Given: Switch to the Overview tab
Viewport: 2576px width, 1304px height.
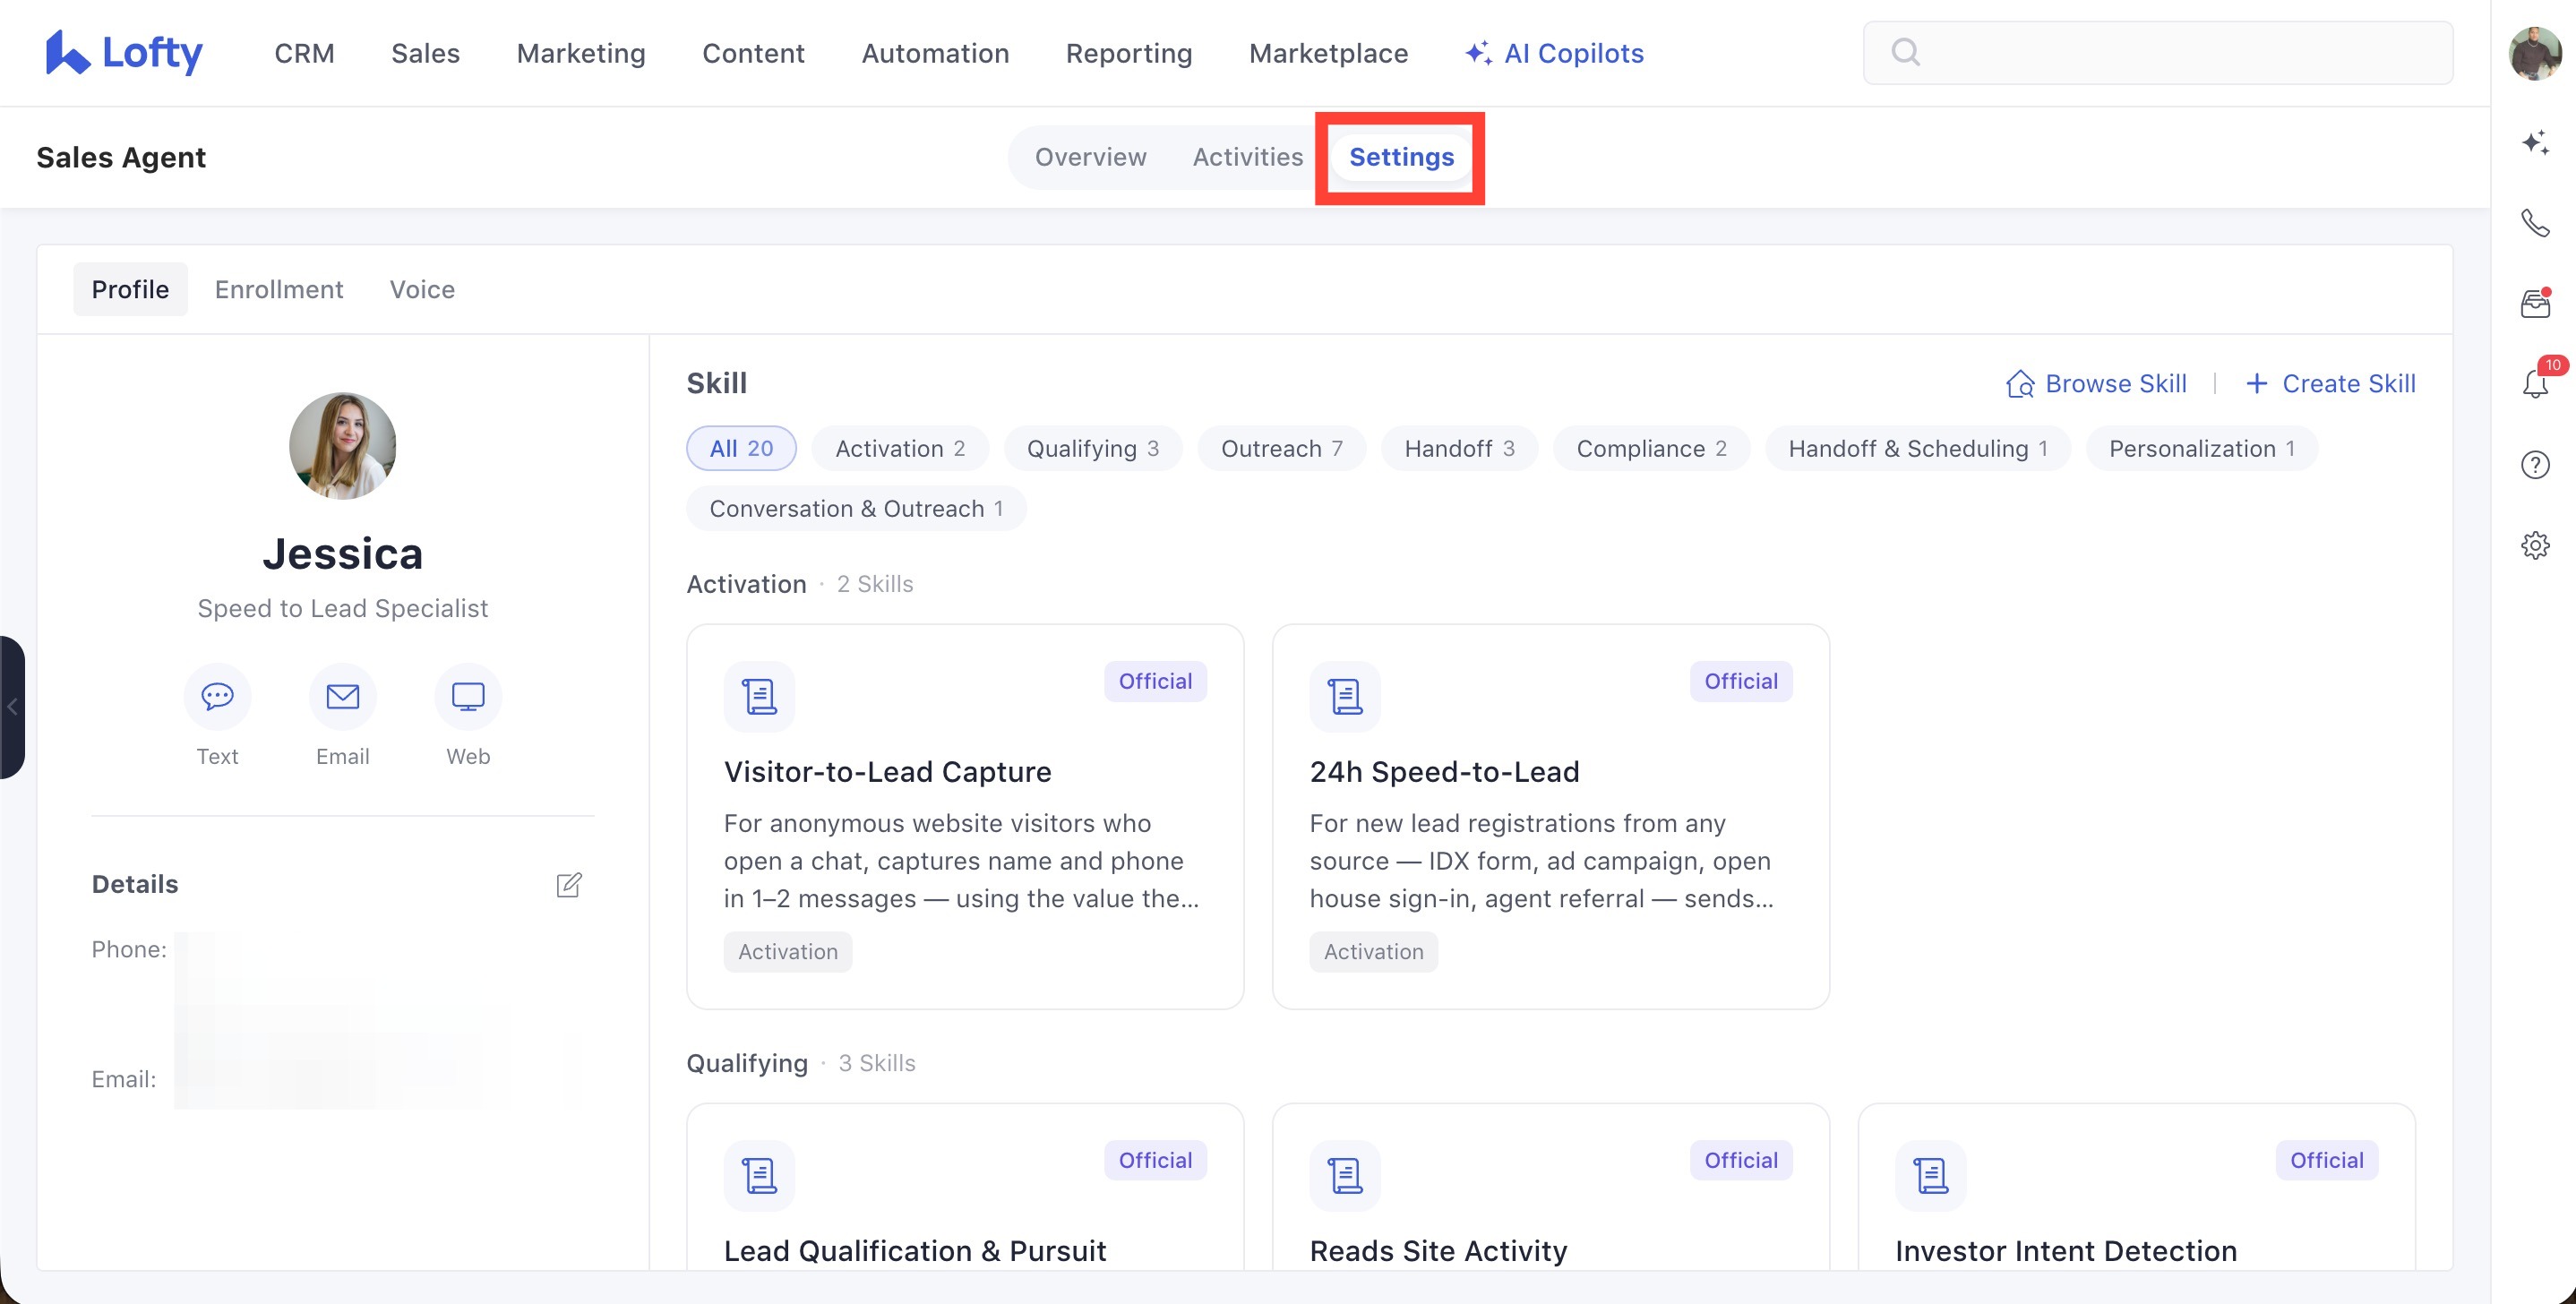Looking at the screenshot, I should click(1090, 157).
